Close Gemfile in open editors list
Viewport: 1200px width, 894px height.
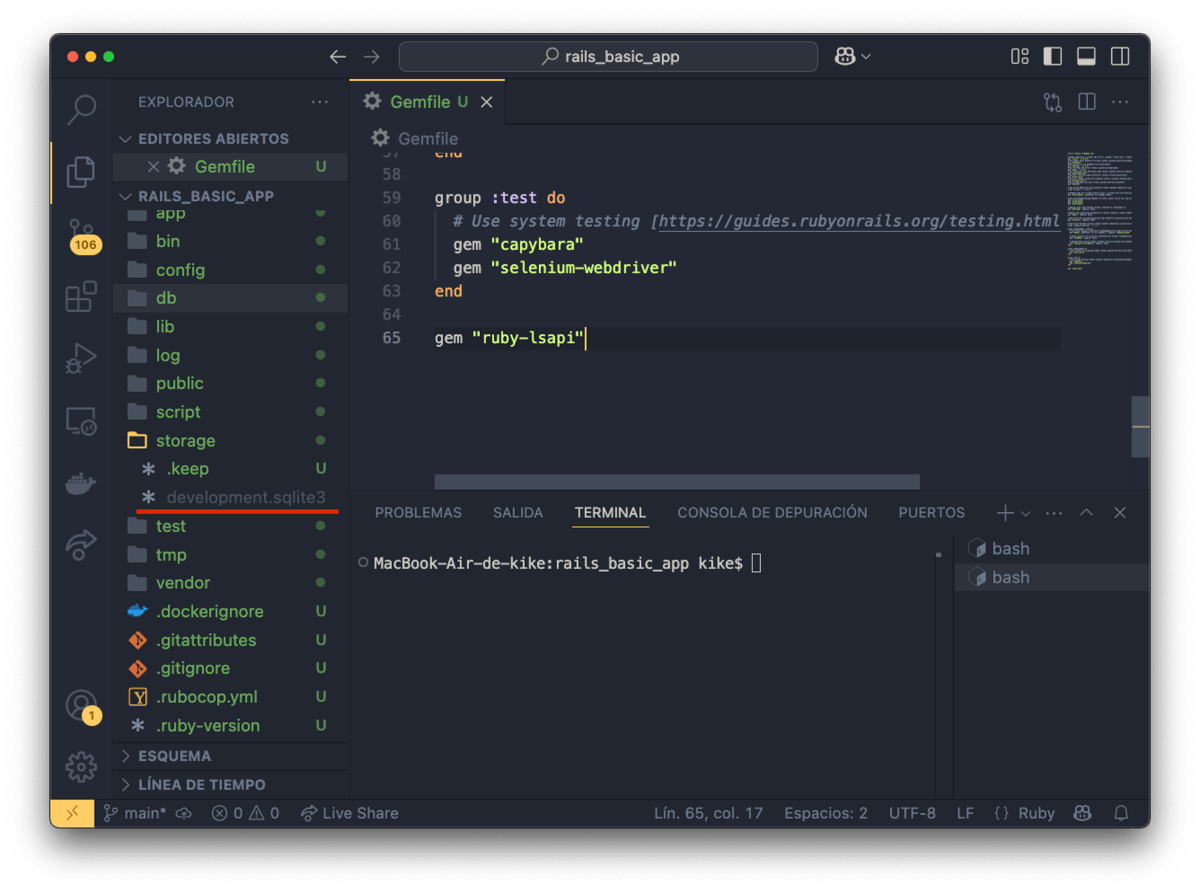(153, 167)
